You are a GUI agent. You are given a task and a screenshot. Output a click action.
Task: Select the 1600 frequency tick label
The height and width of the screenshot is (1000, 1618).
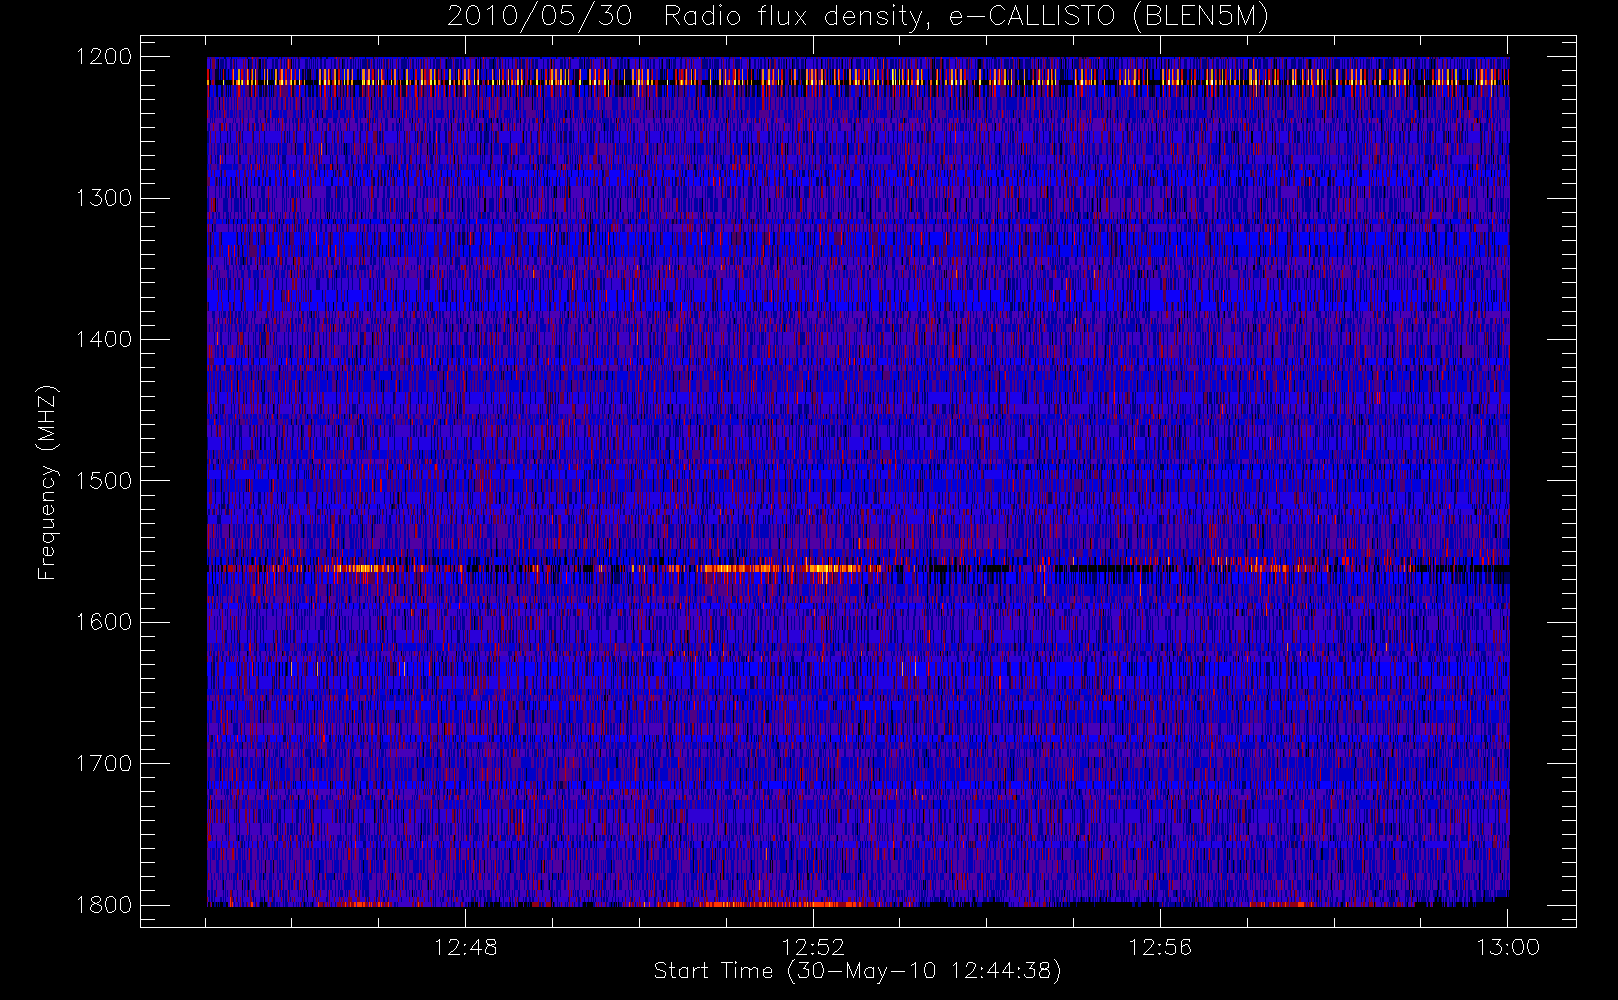(x=105, y=622)
